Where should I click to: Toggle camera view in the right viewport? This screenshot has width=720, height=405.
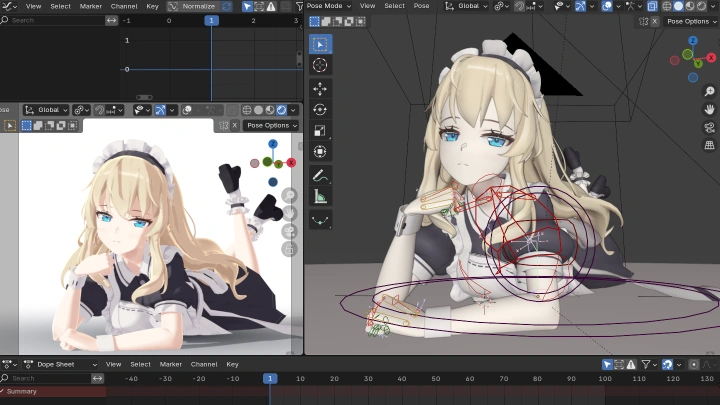pos(709,126)
